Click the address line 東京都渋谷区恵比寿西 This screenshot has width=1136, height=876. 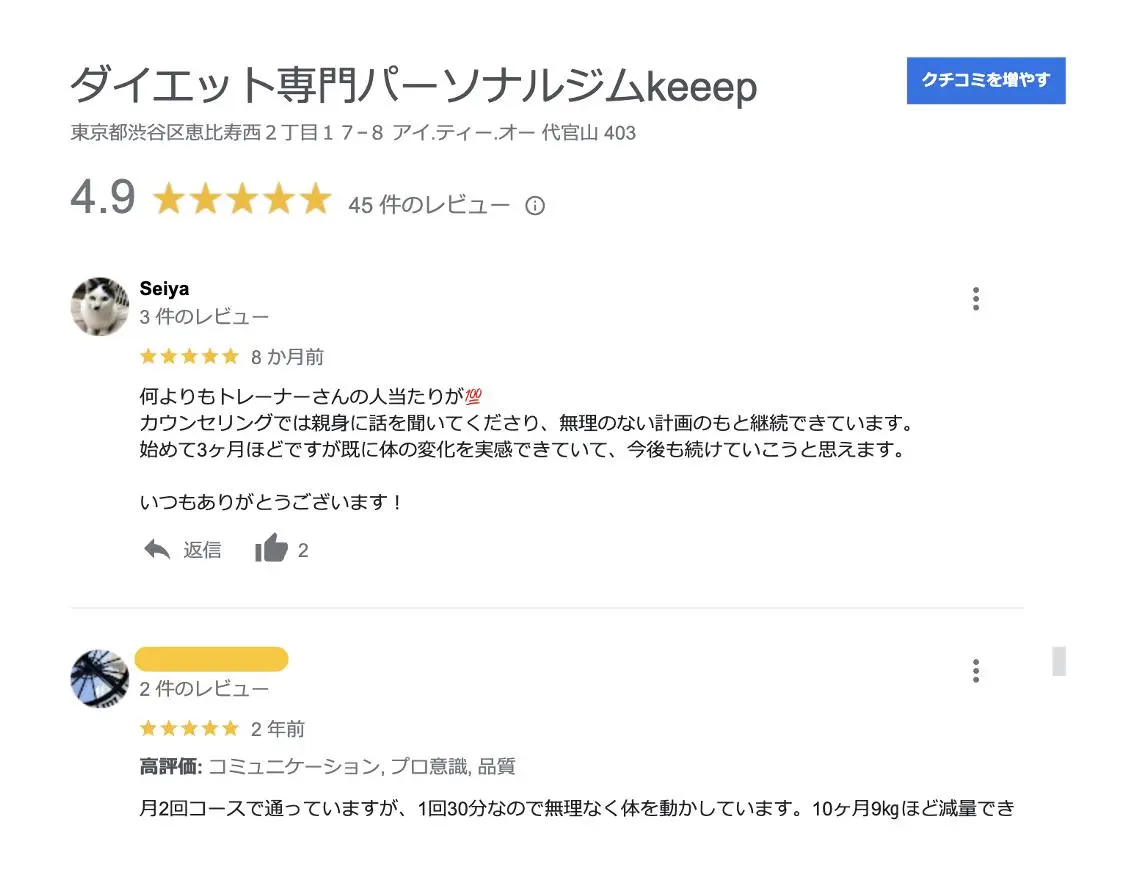click(x=353, y=133)
